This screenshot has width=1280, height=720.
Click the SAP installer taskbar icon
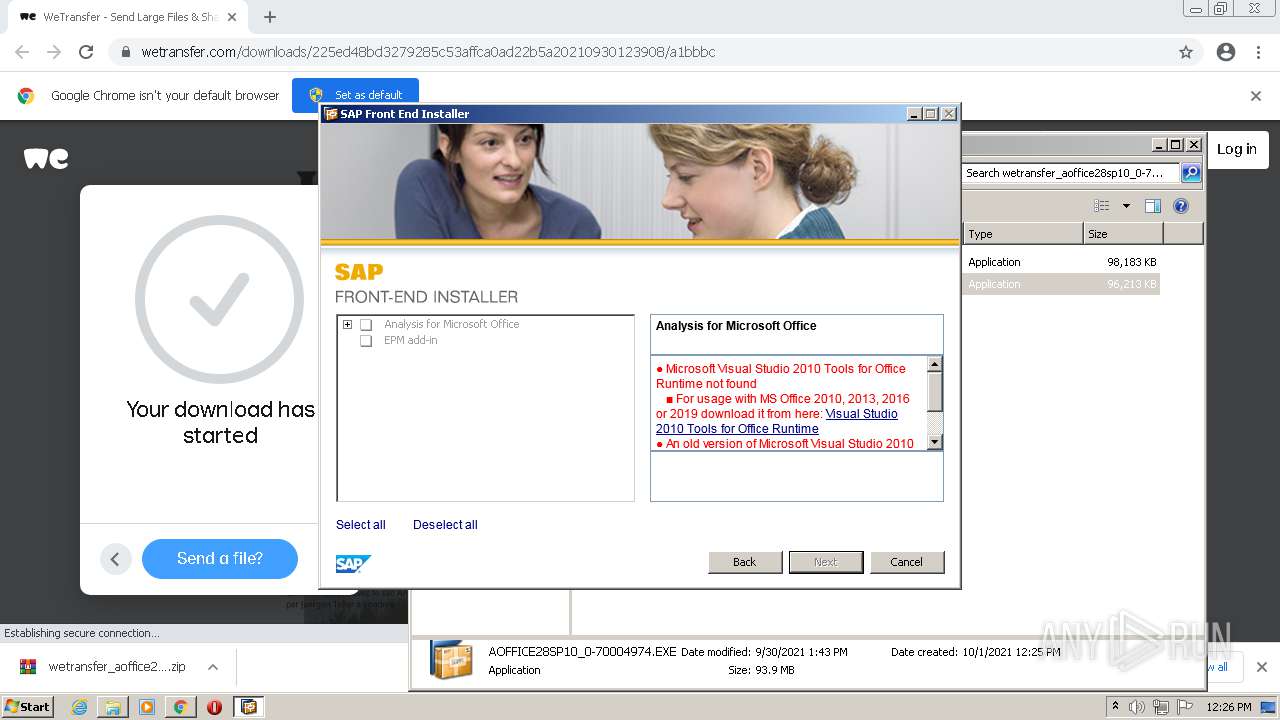tap(249, 707)
